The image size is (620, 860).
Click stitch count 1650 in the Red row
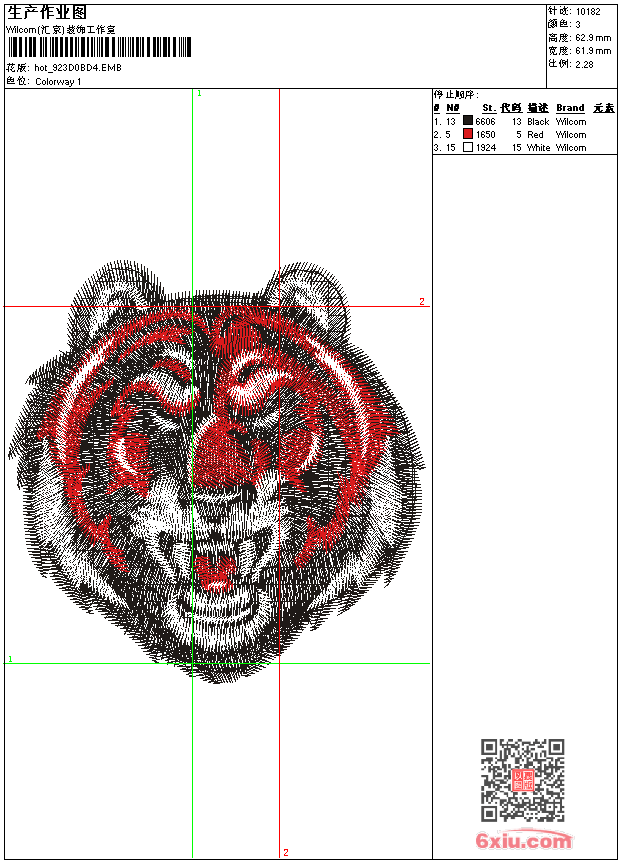(x=485, y=134)
